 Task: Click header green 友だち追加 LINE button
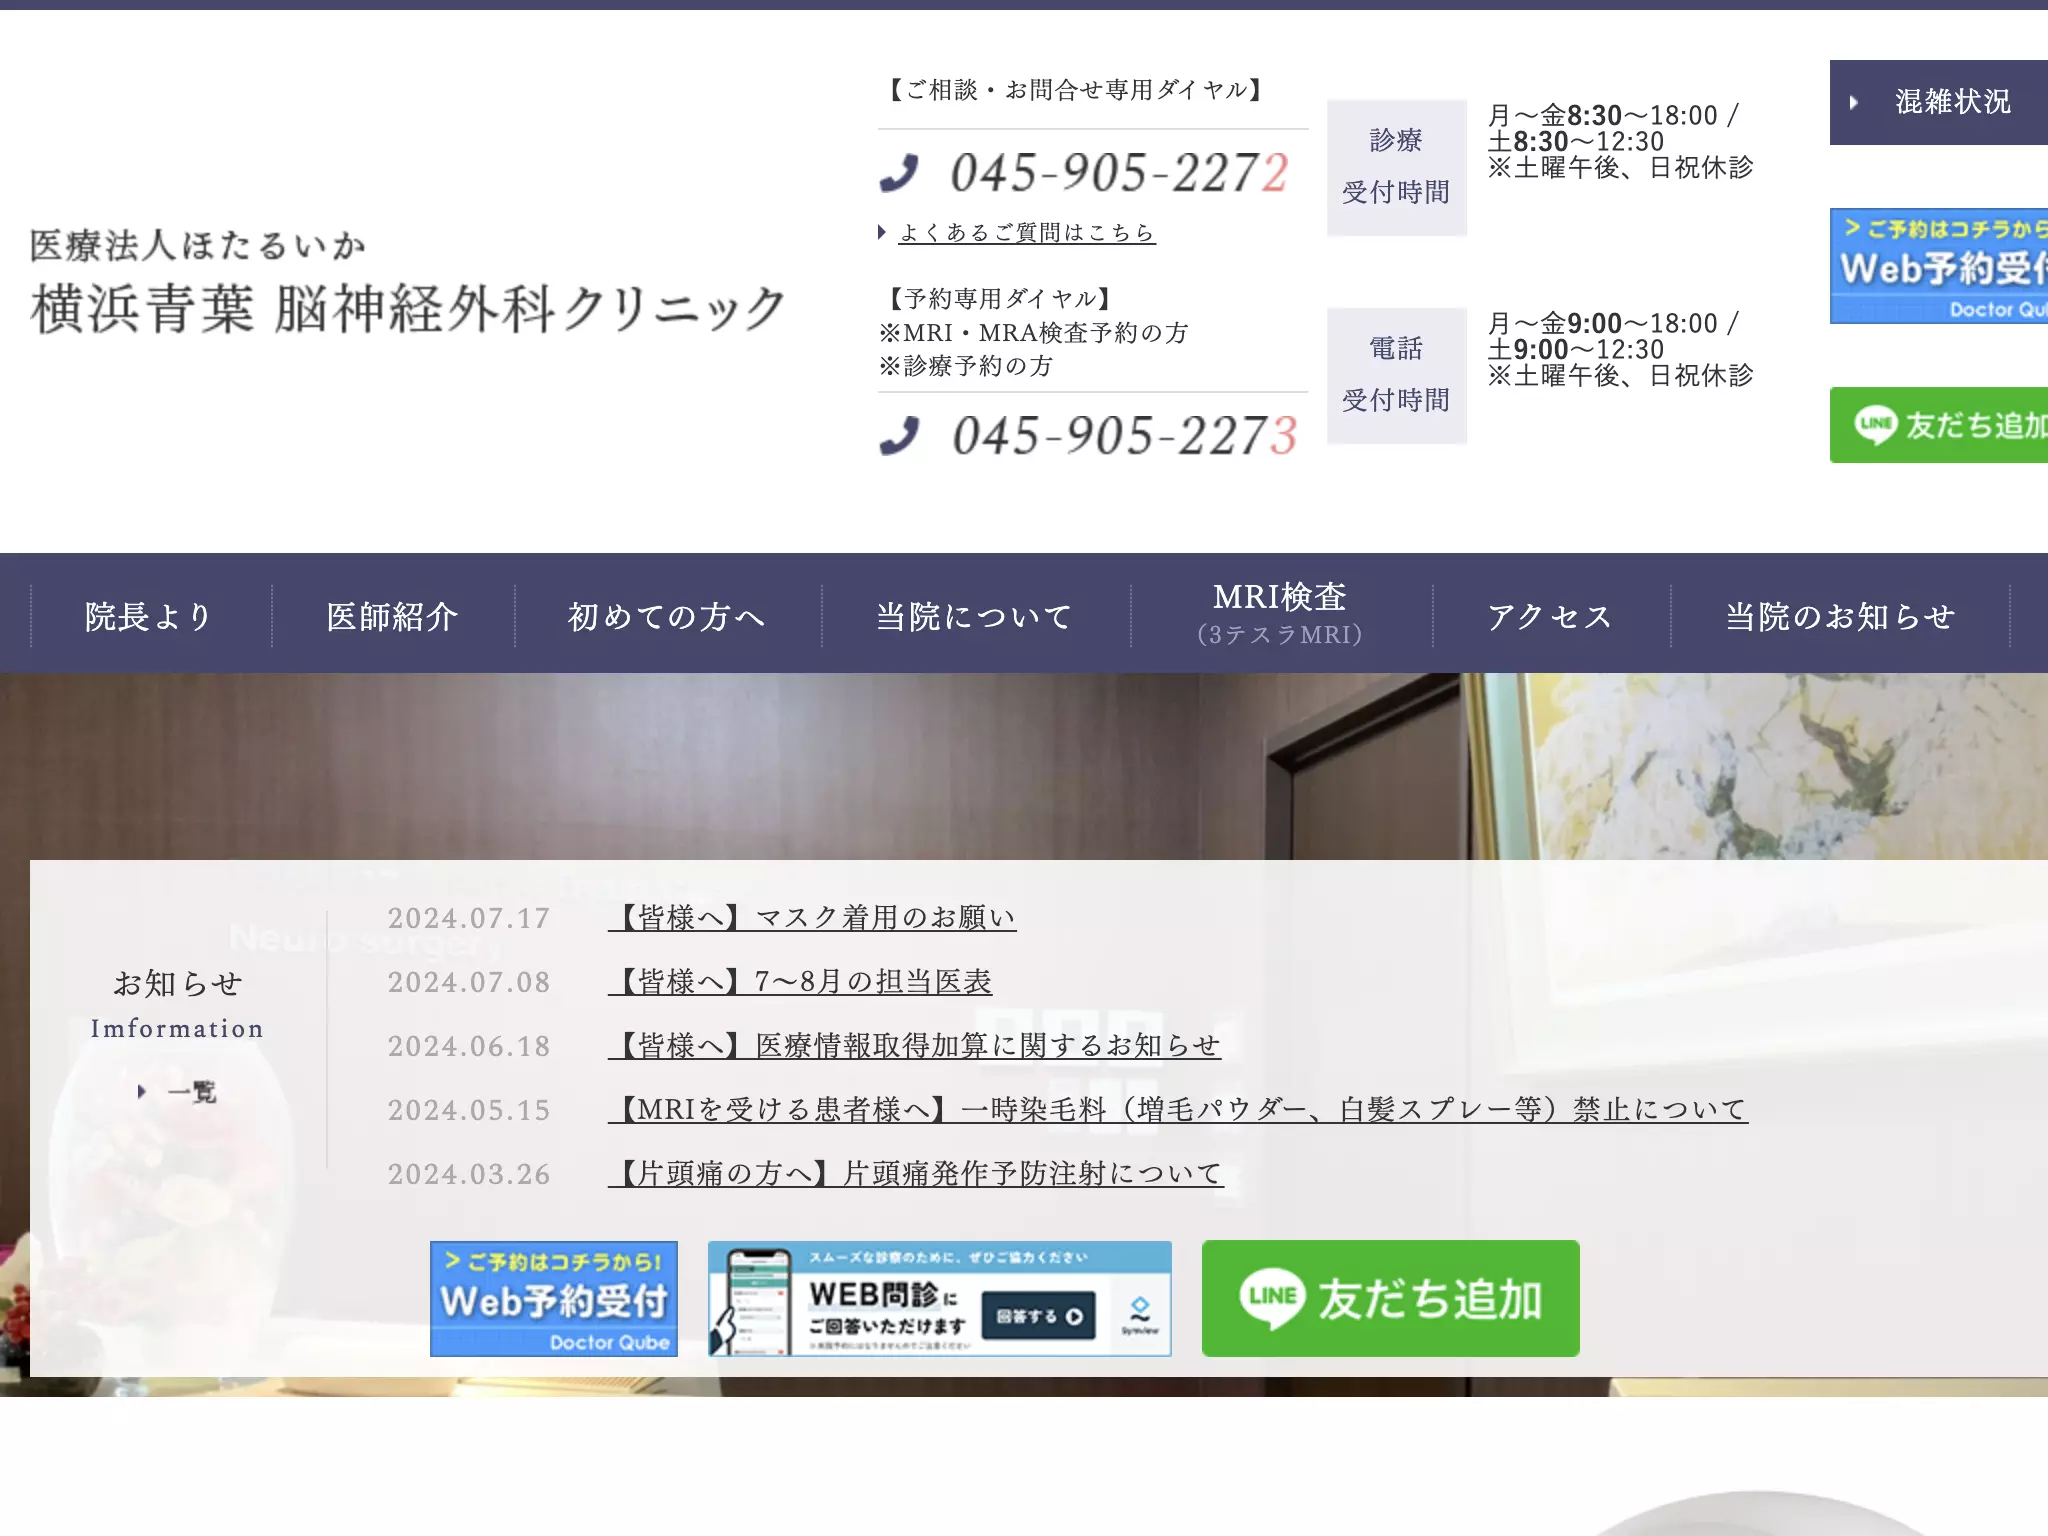[1939, 425]
